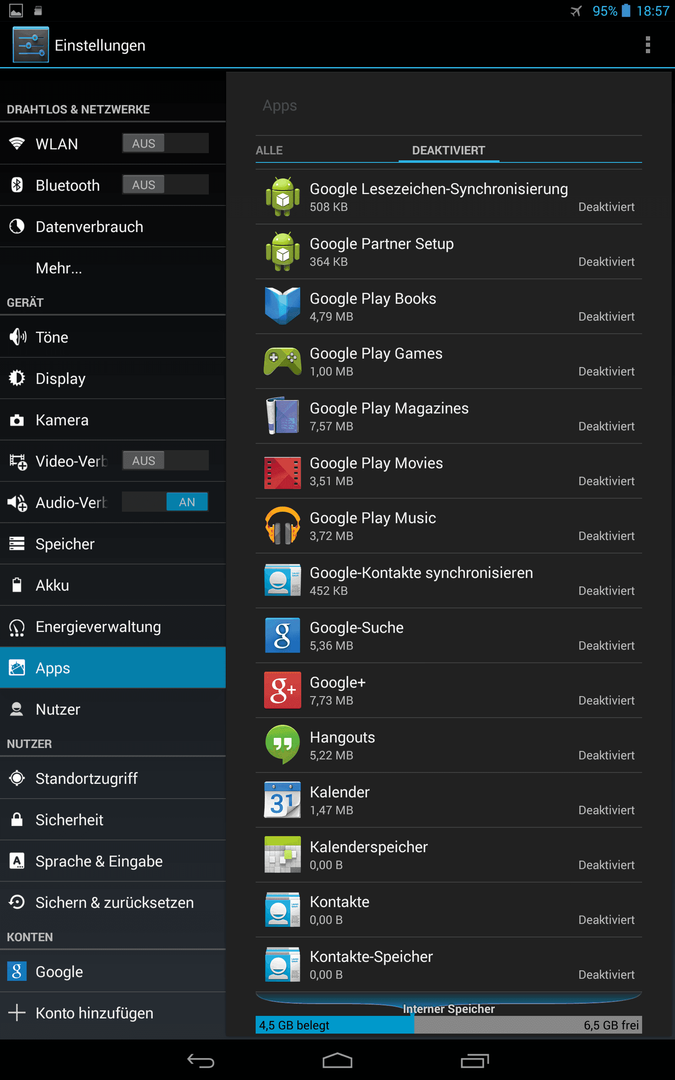Open Sprache & Eingabe settings
The width and height of the screenshot is (675, 1080).
[x=113, y=861]
